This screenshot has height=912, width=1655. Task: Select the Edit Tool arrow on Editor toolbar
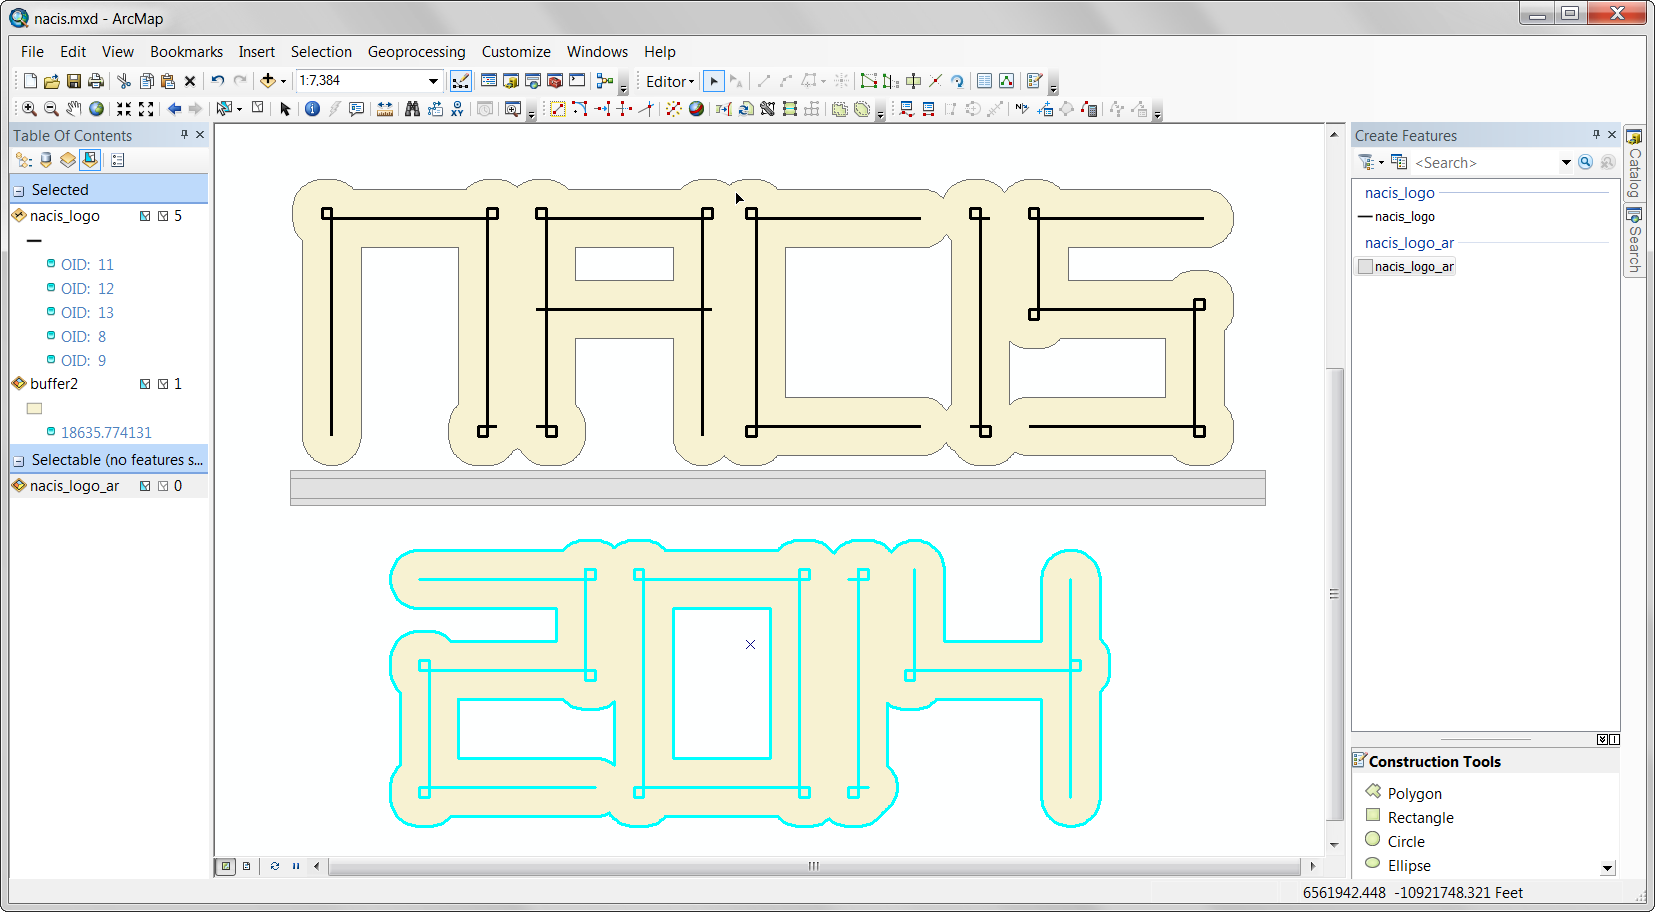pyautogui.click(x=714, y=81)
